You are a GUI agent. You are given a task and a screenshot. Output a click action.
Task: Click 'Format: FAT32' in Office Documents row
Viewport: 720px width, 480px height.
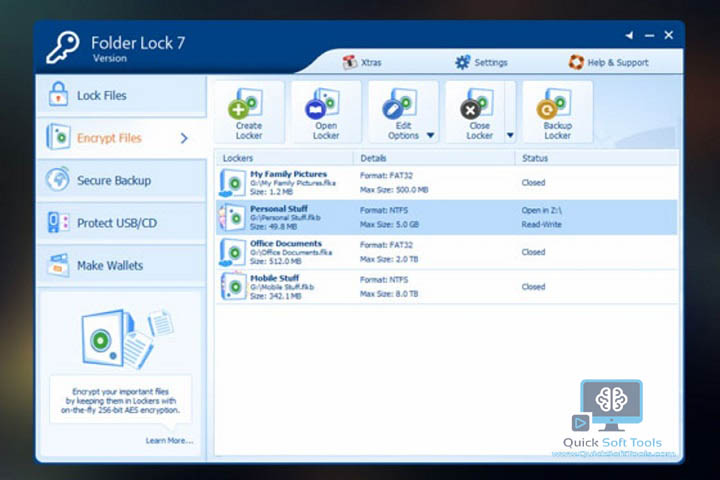click(x=386, y=245)
